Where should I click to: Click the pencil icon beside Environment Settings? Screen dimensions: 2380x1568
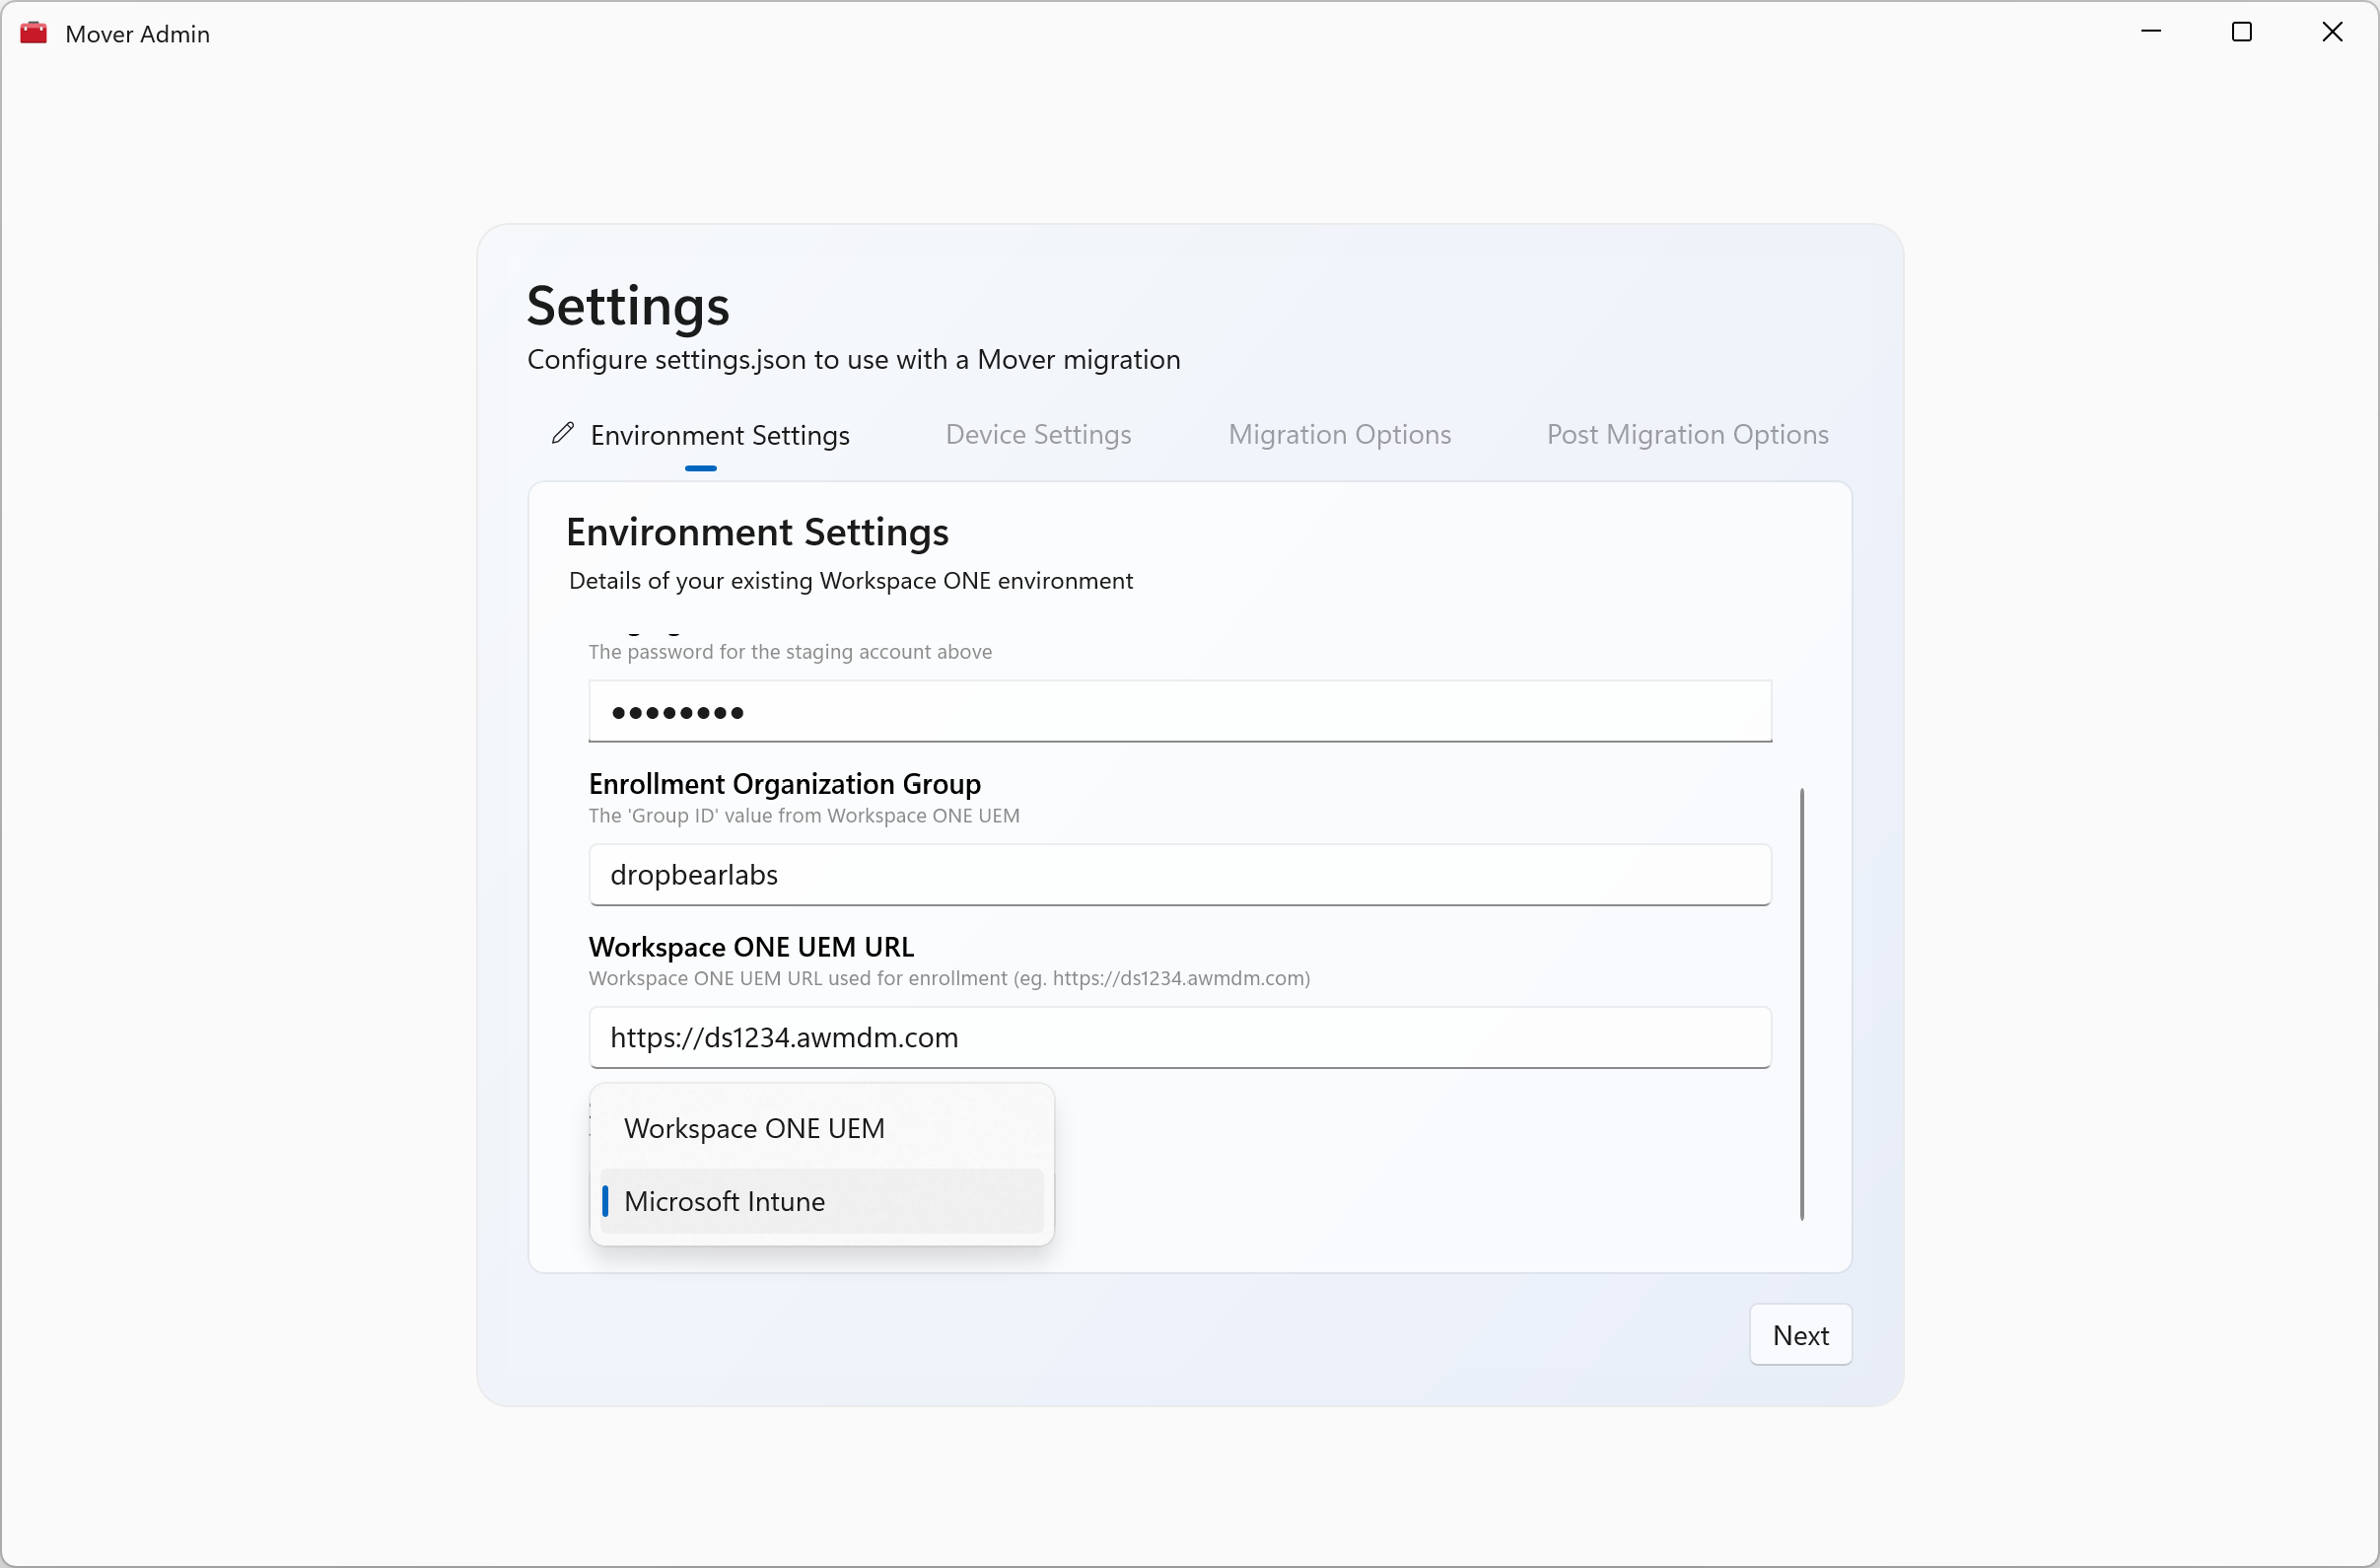563,433
